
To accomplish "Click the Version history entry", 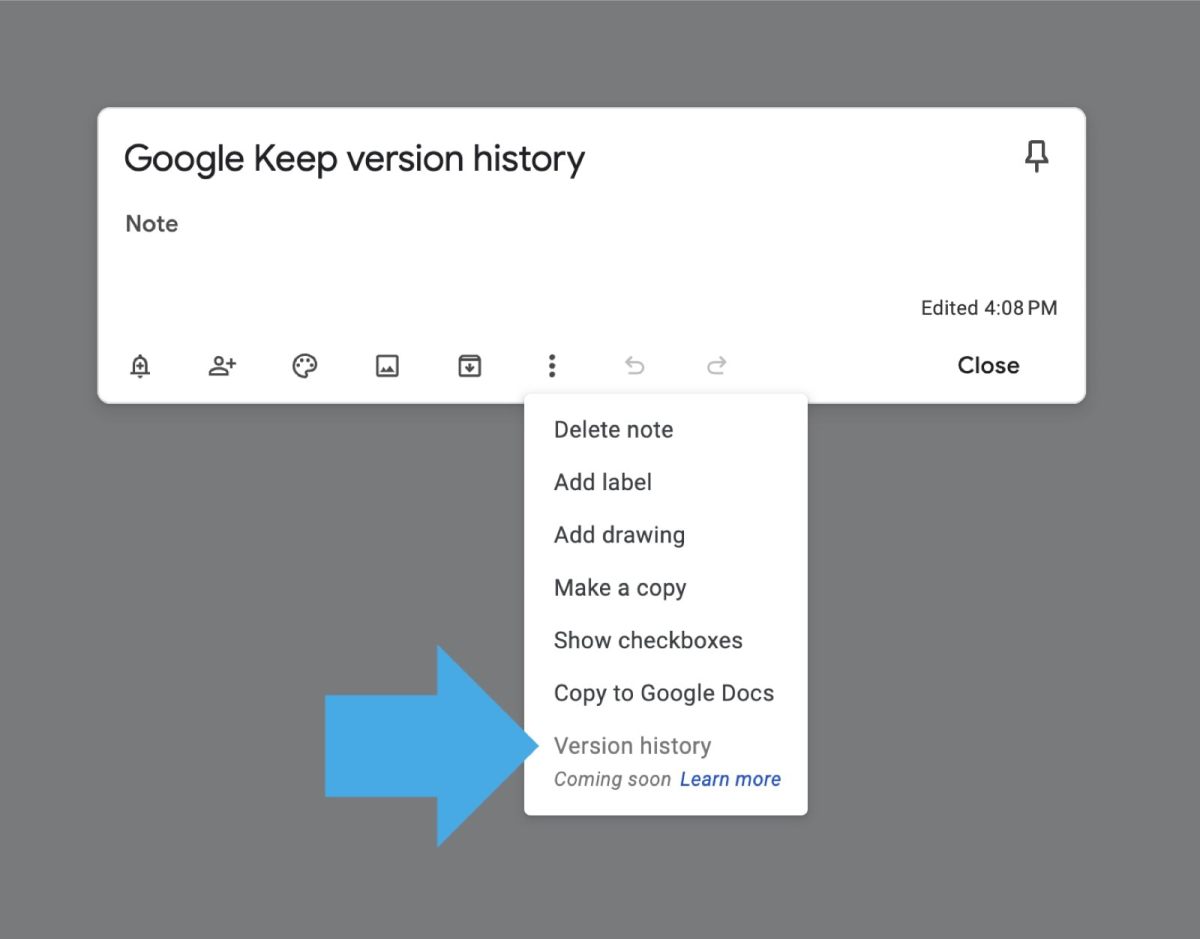I will (x=632, y=746).
